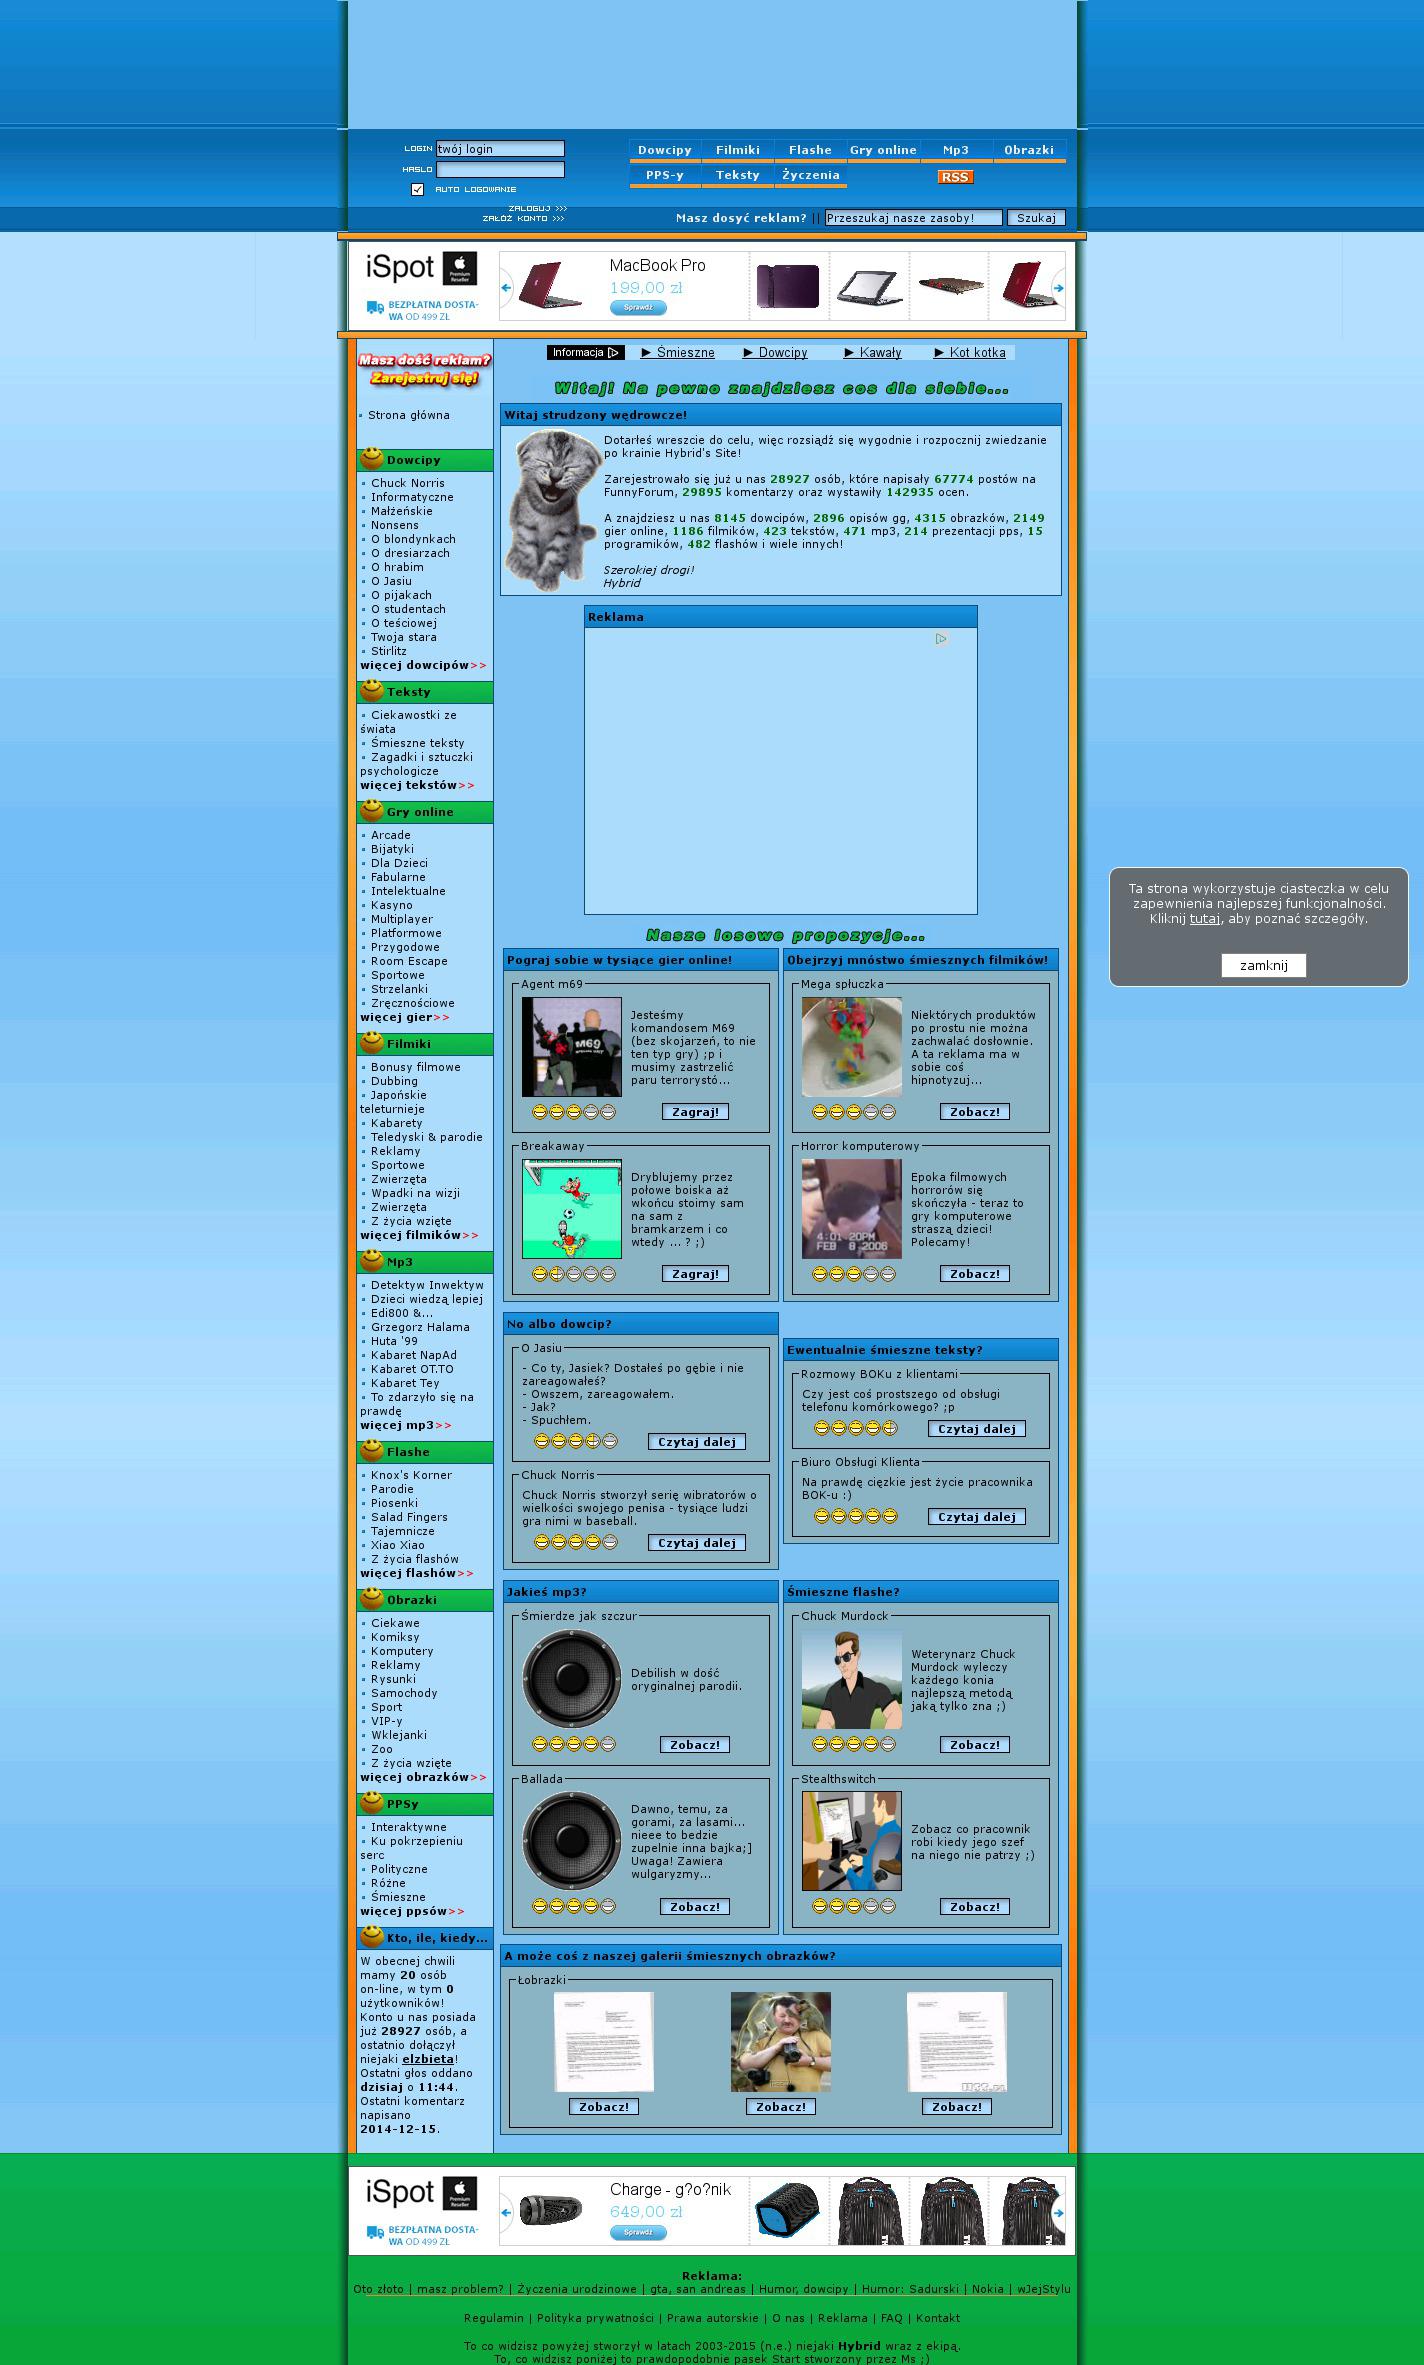Close the cookie notice with zamknij
The height and width of the screenshot is (2365, 1424).
click(x=1263, y=965)
